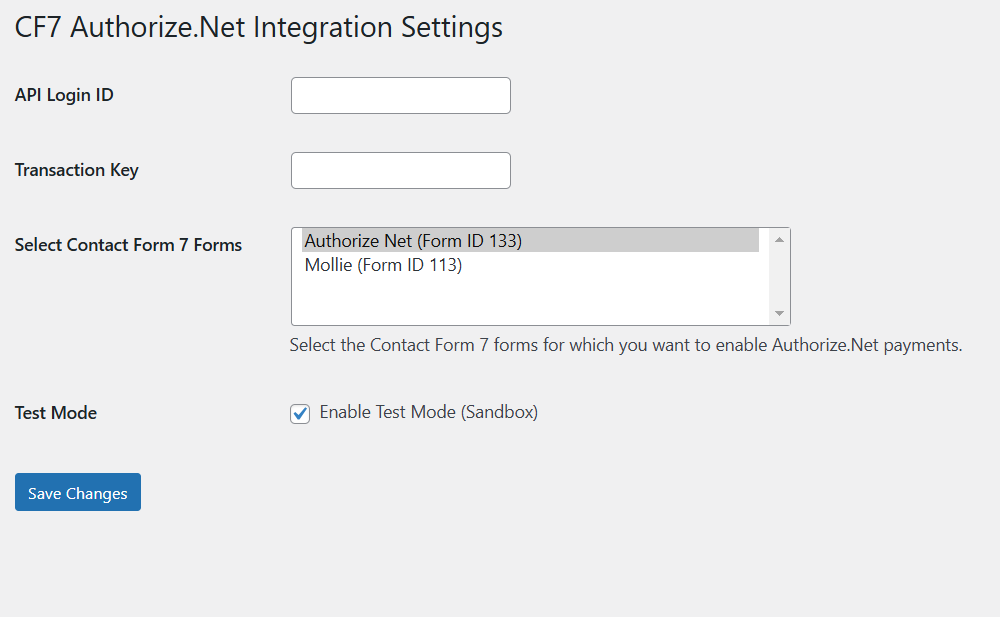
Task: Click the "Enable Test Mode (Sandbox)" label text
Action: pyautogui.click(x=428, y=412)
